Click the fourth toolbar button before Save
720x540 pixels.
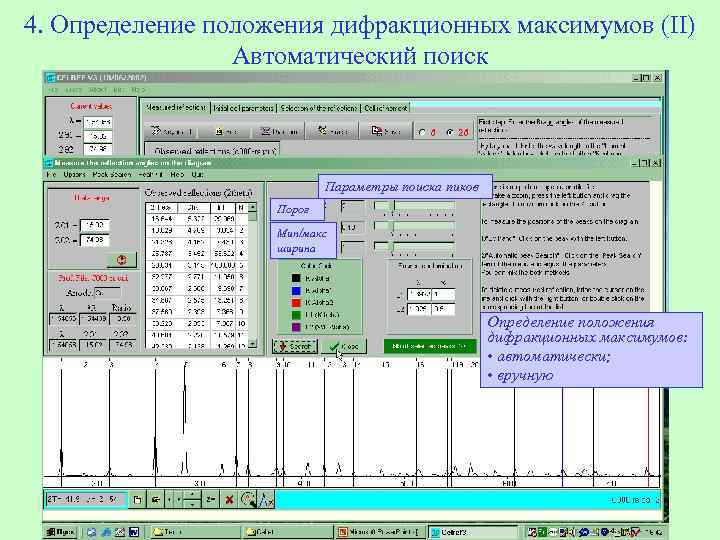[x=333, y=131]
